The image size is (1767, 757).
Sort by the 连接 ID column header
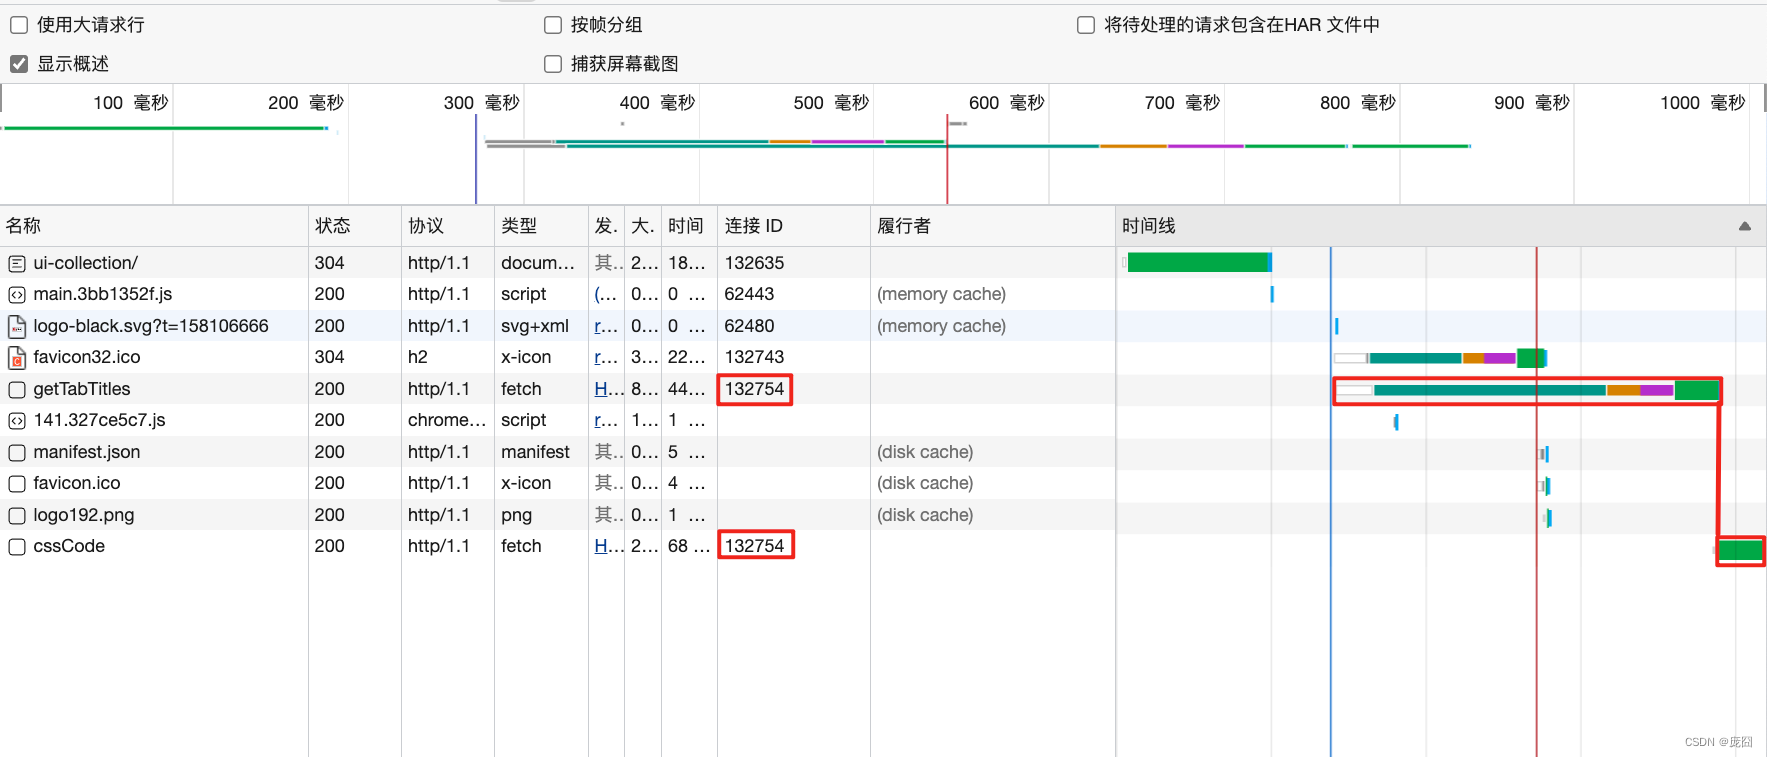(x=794, y=226)
